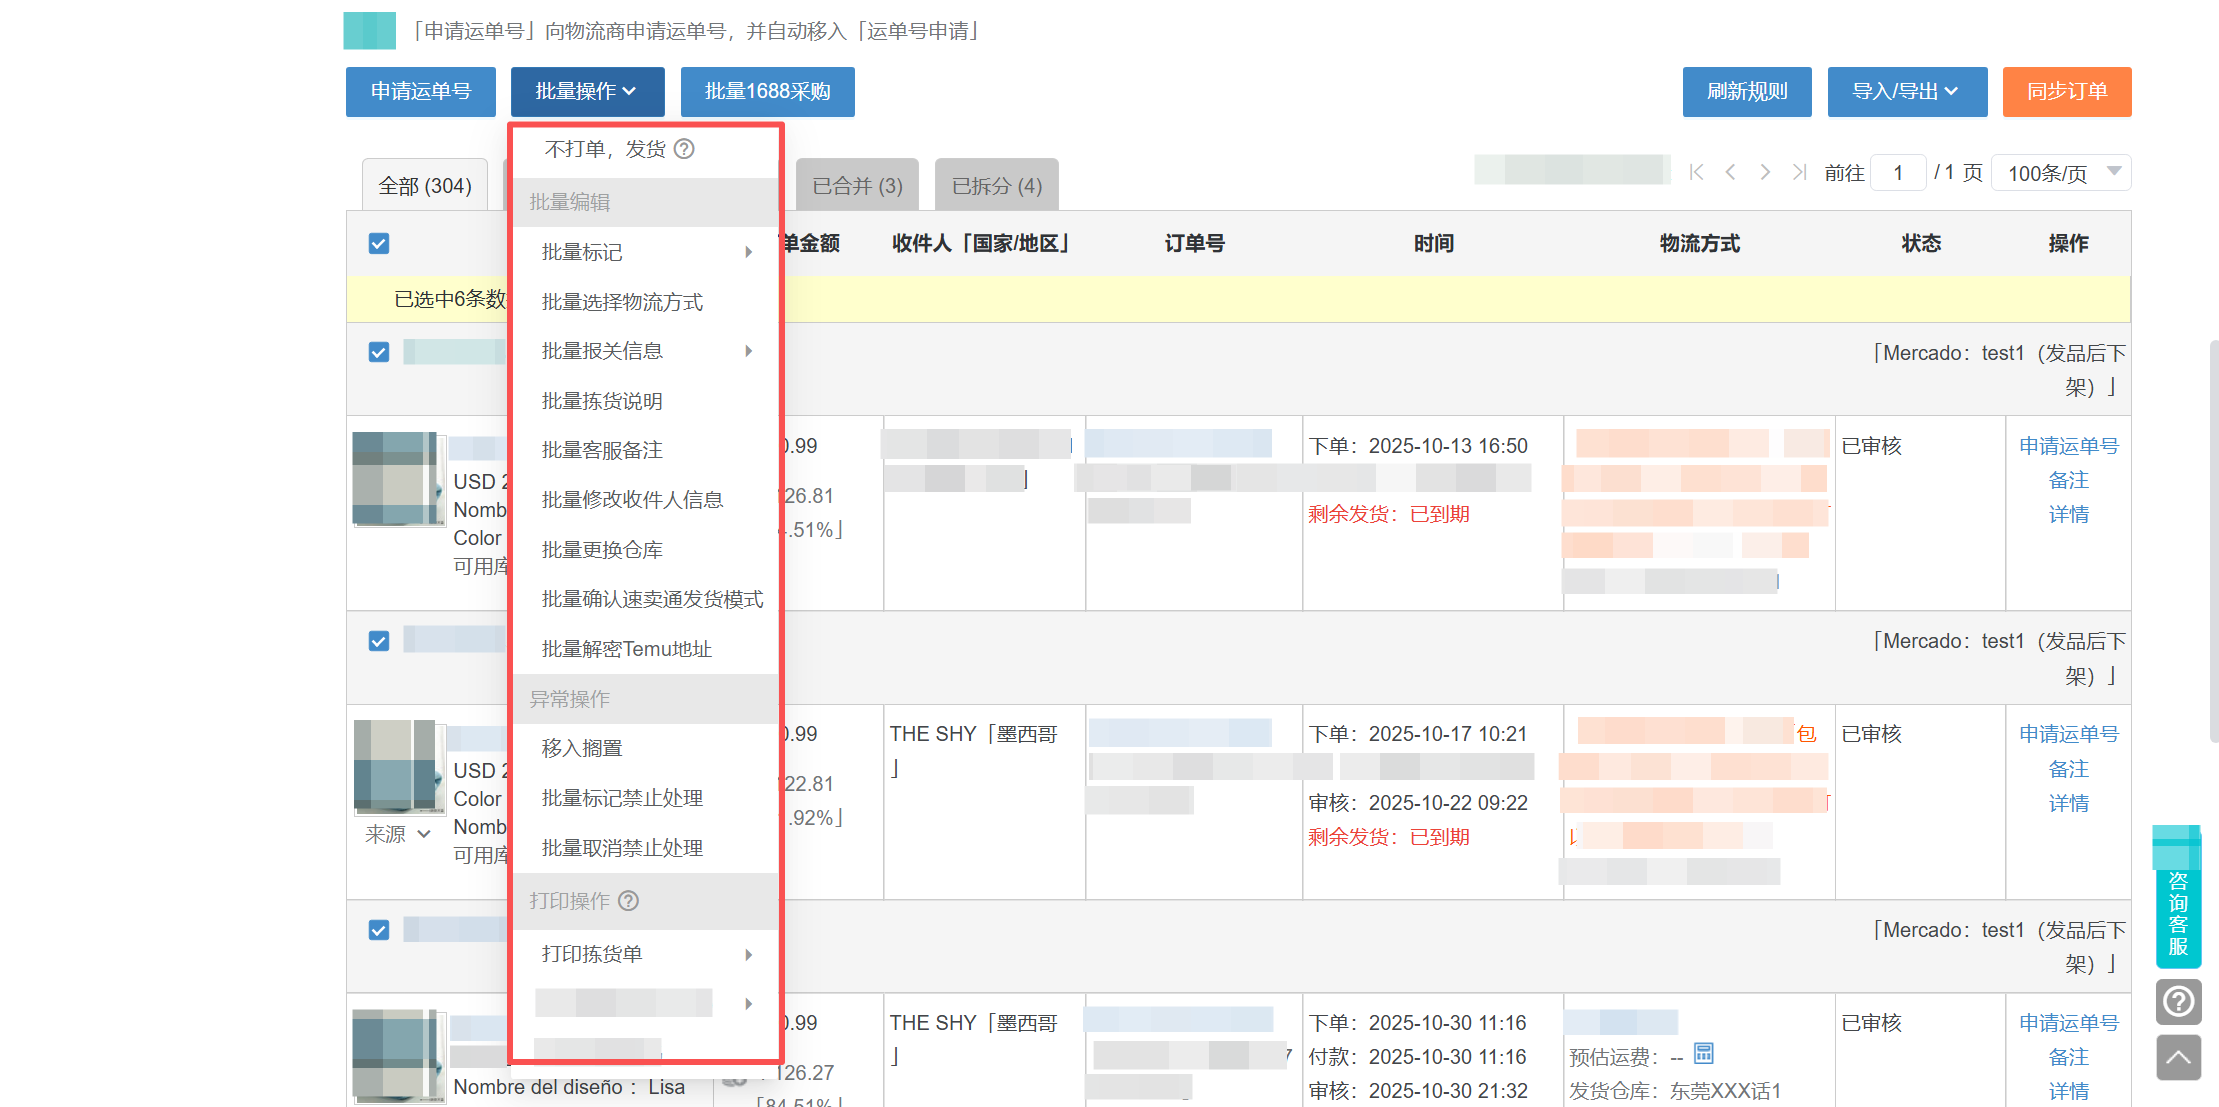Click page number input field
The width and height of the screenshot is (2219, 1107).
(x=1897, y=173)
